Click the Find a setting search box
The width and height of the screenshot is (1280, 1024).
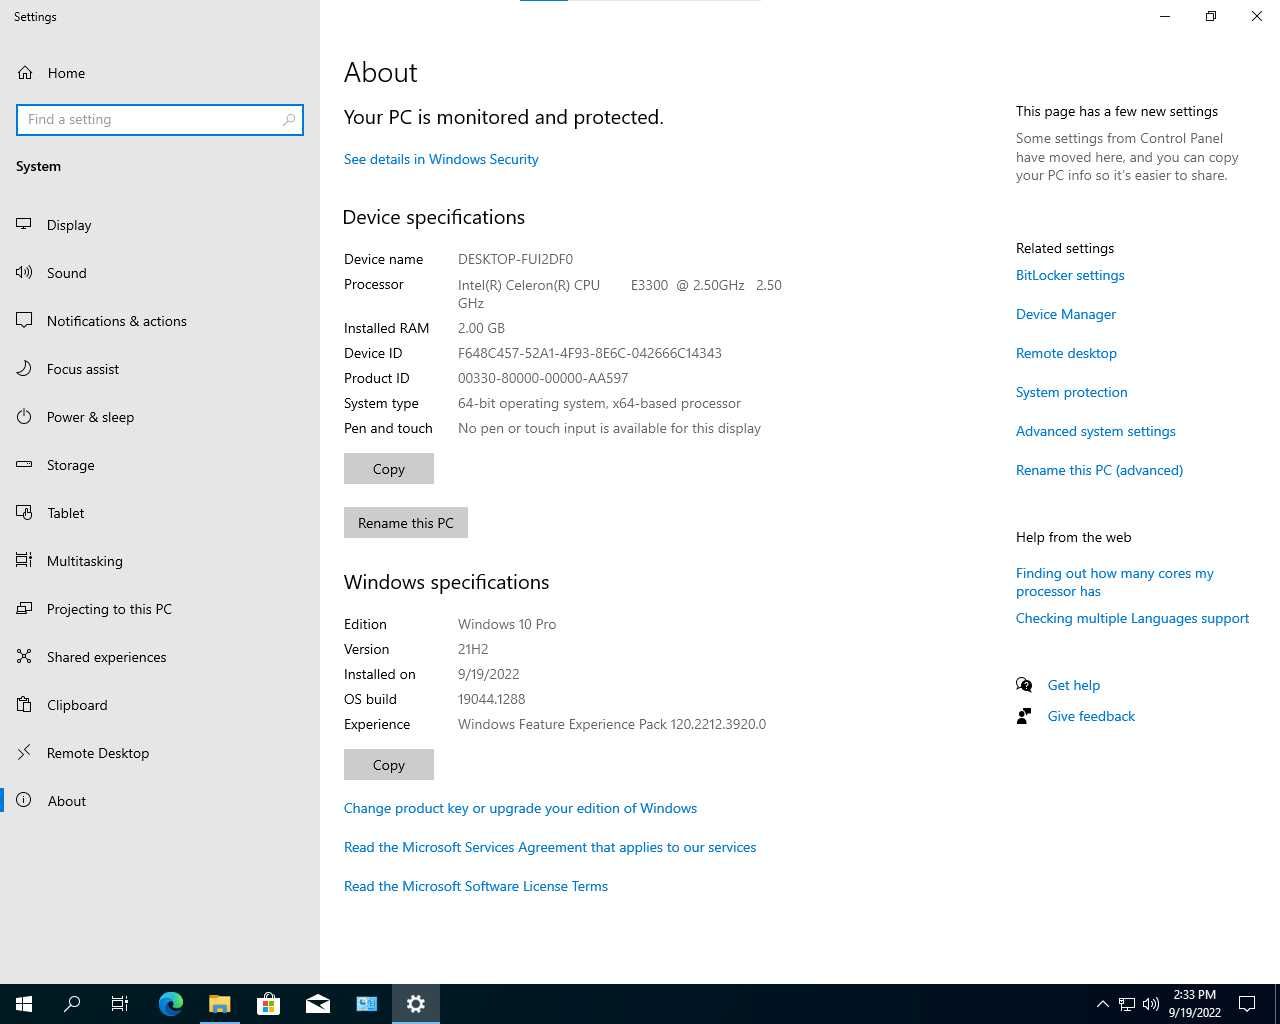(160, 120)
